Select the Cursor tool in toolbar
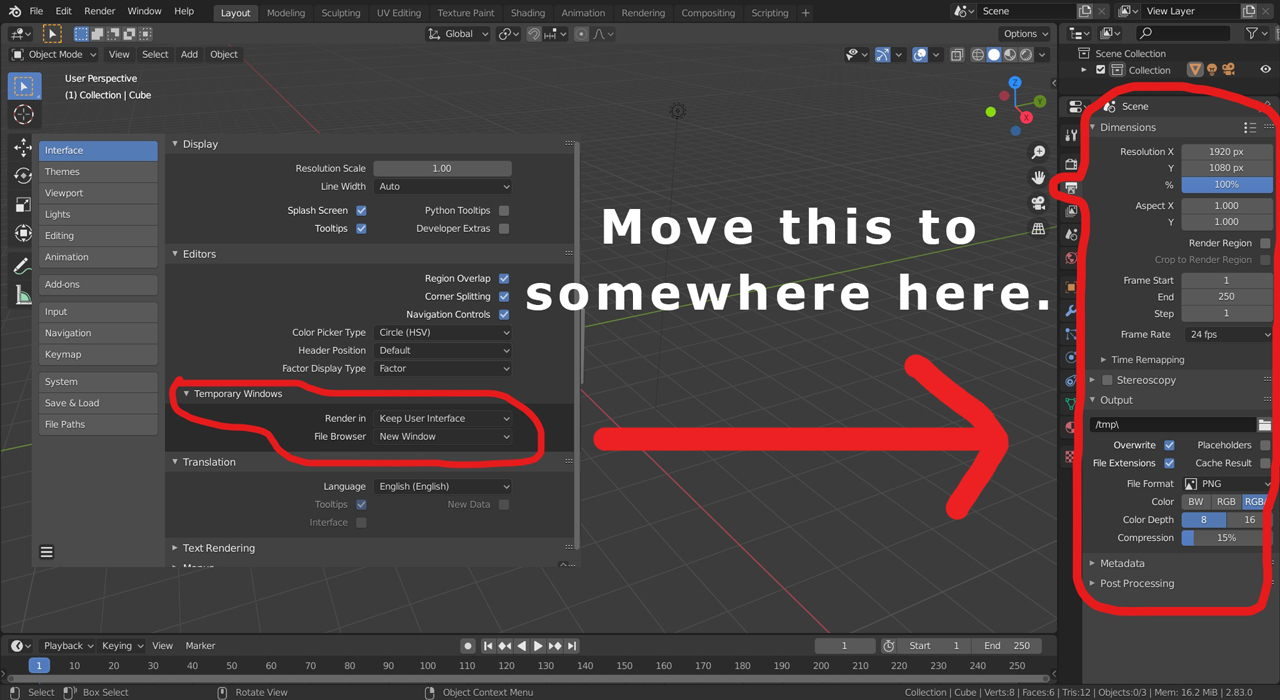 pos(24,115)
